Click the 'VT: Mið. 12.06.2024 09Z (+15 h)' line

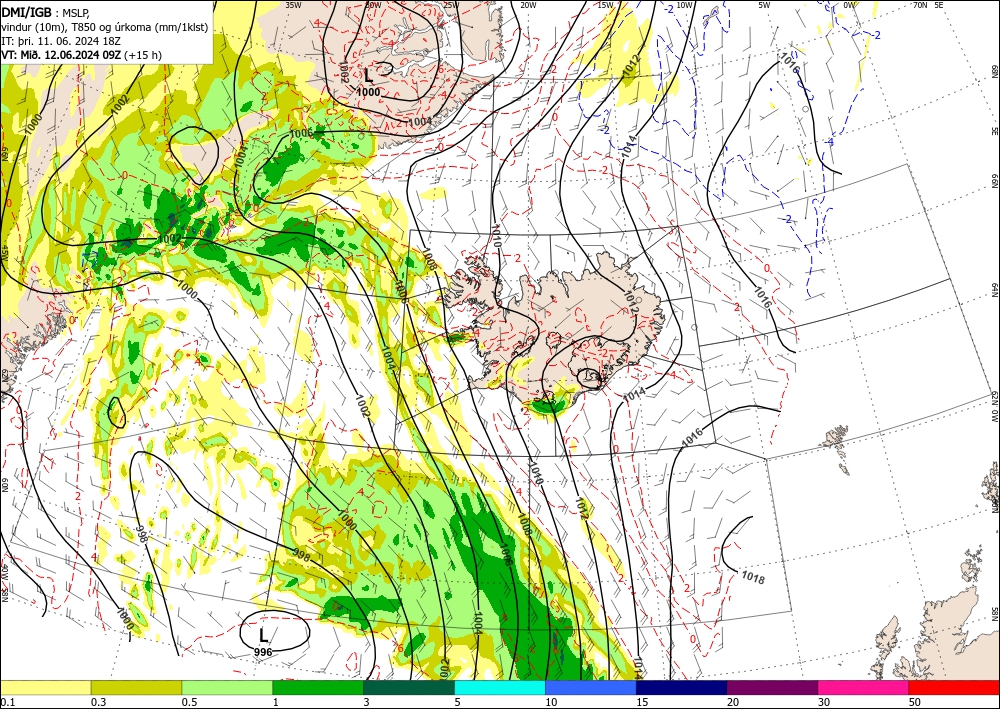[82, 55]
